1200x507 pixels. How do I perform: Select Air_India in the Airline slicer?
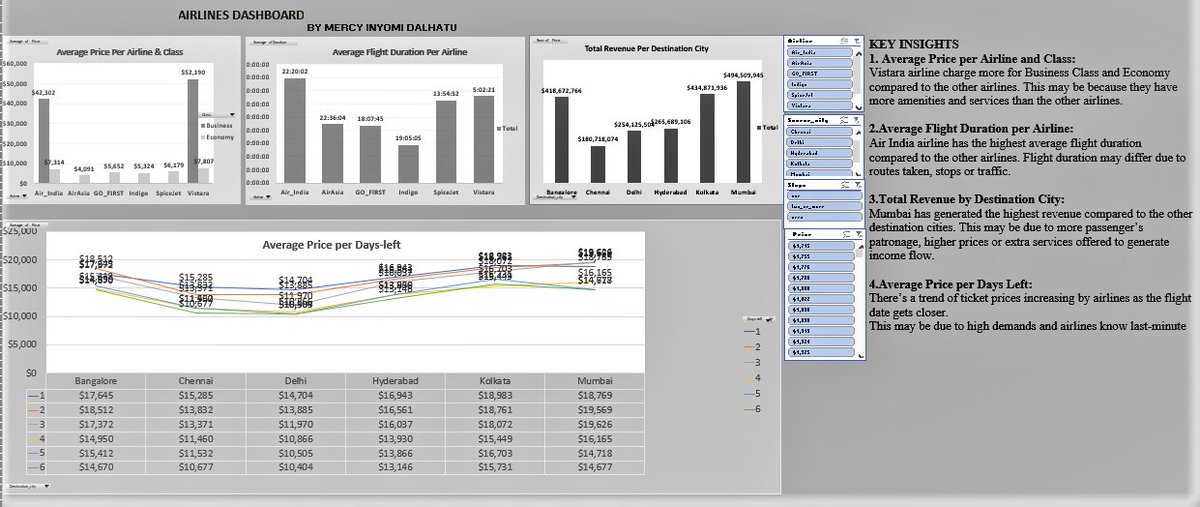tap(820, 52)
